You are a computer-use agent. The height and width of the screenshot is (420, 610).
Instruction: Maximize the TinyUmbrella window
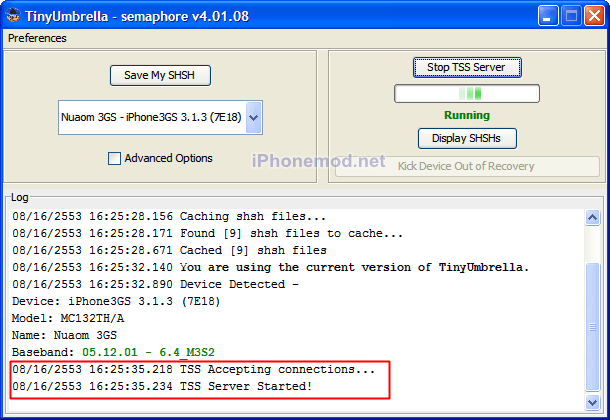(571, 16)
